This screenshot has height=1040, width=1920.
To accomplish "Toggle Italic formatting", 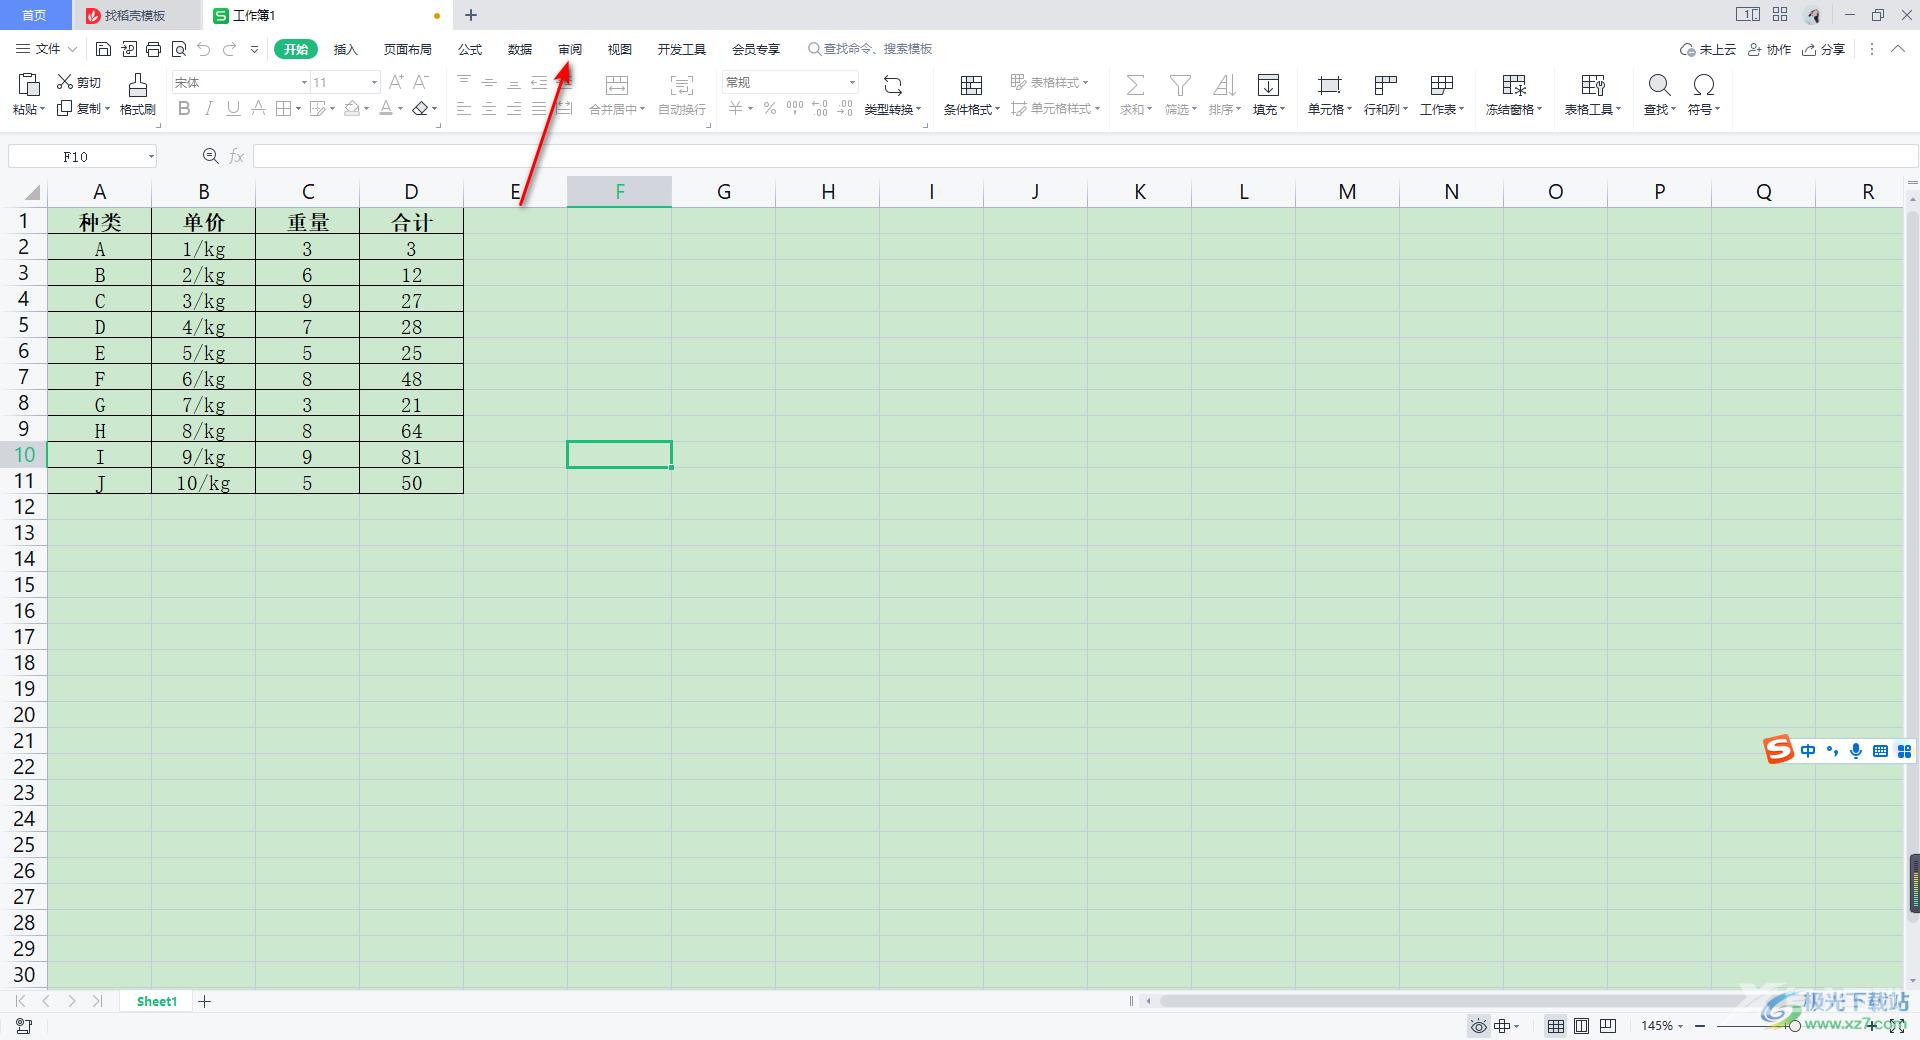I will (x=209, y=108).
